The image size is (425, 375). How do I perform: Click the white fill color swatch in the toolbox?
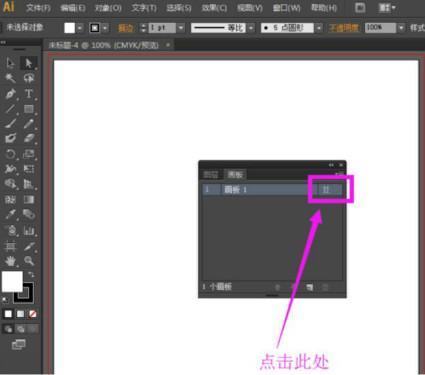point(12,282)
